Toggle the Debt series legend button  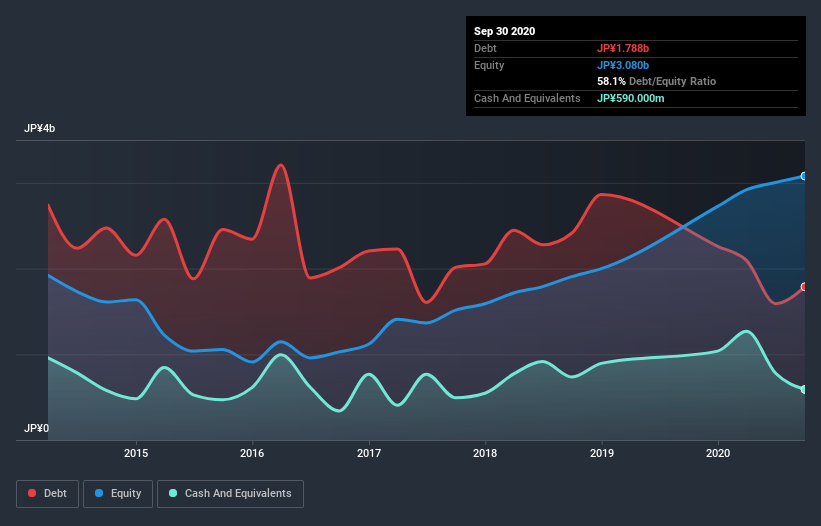tap(48, 494)
